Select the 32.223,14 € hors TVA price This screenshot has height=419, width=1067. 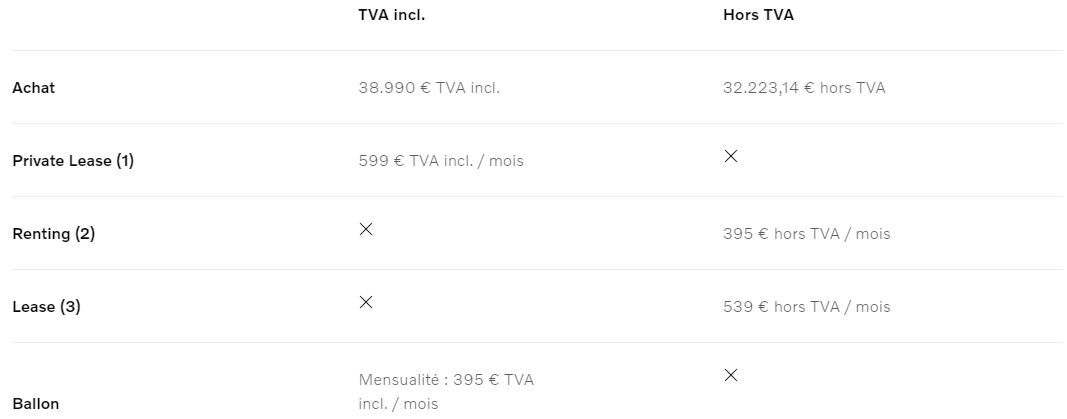[804, 88]
